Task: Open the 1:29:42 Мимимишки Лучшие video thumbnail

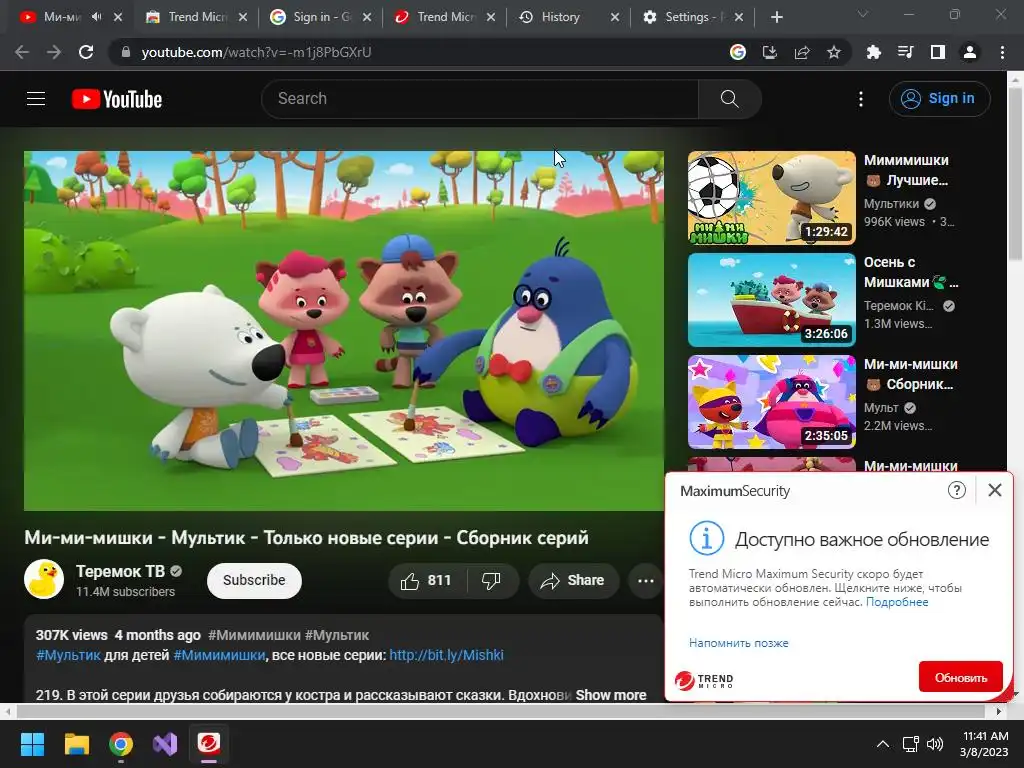Action: coord(771,198)
